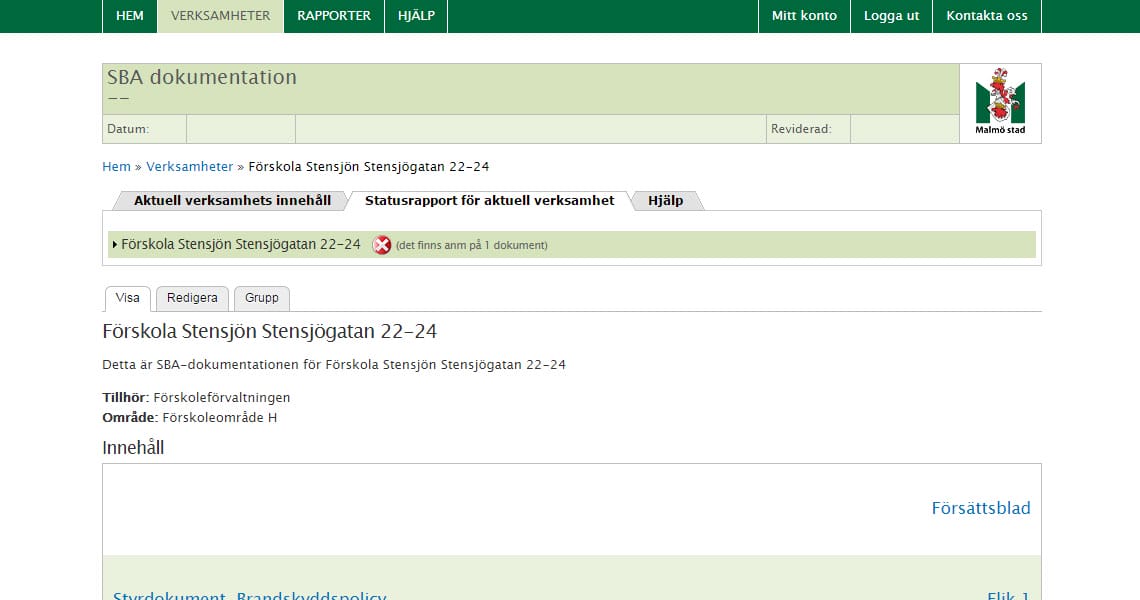Viewport: 1140px width, 600px height.
Task: Open Mitt konto
Action: 804,16
